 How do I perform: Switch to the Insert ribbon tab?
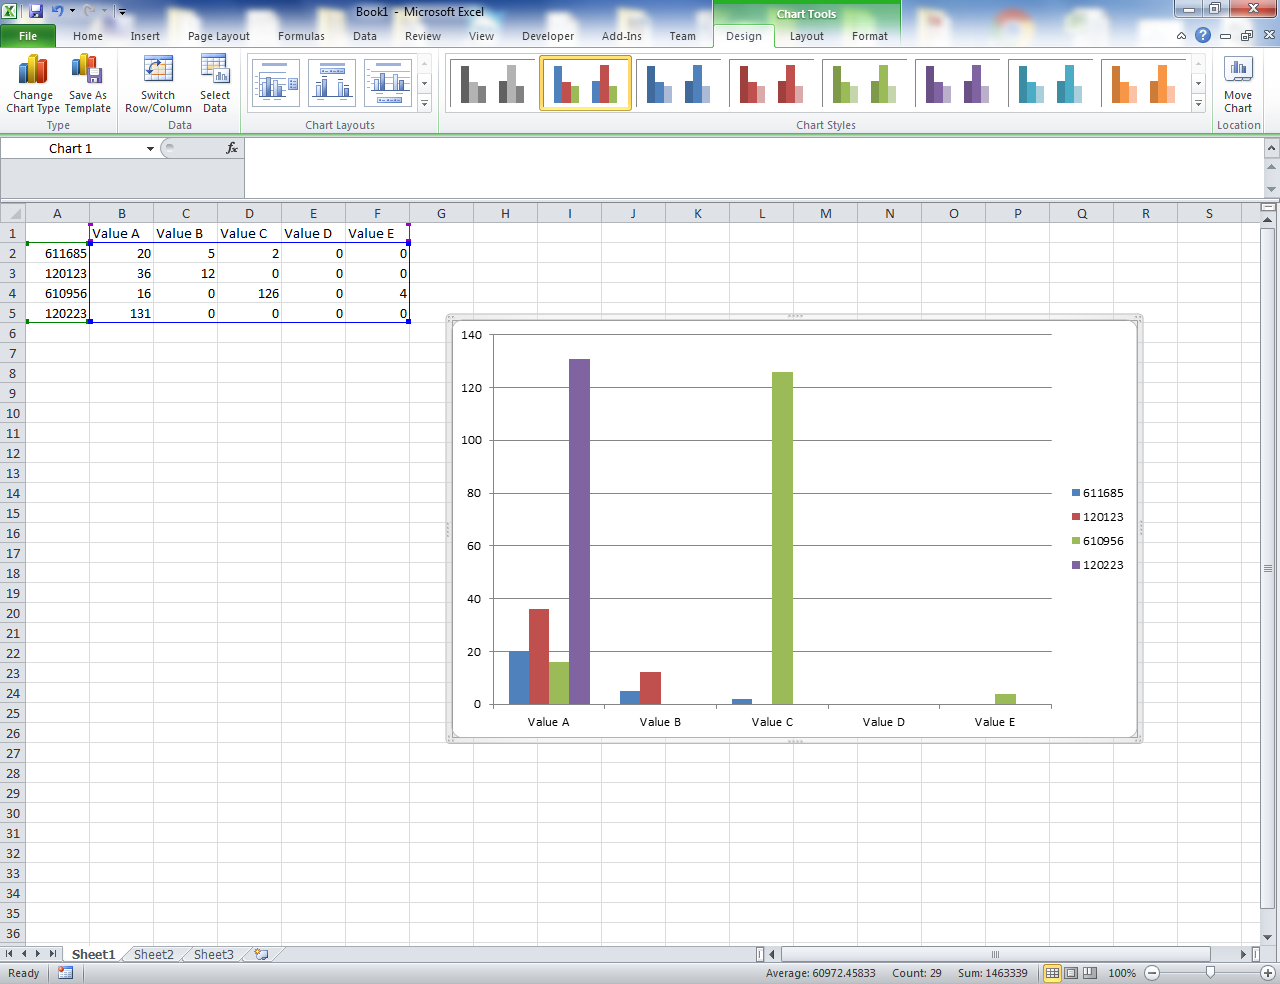coord(145,36)
